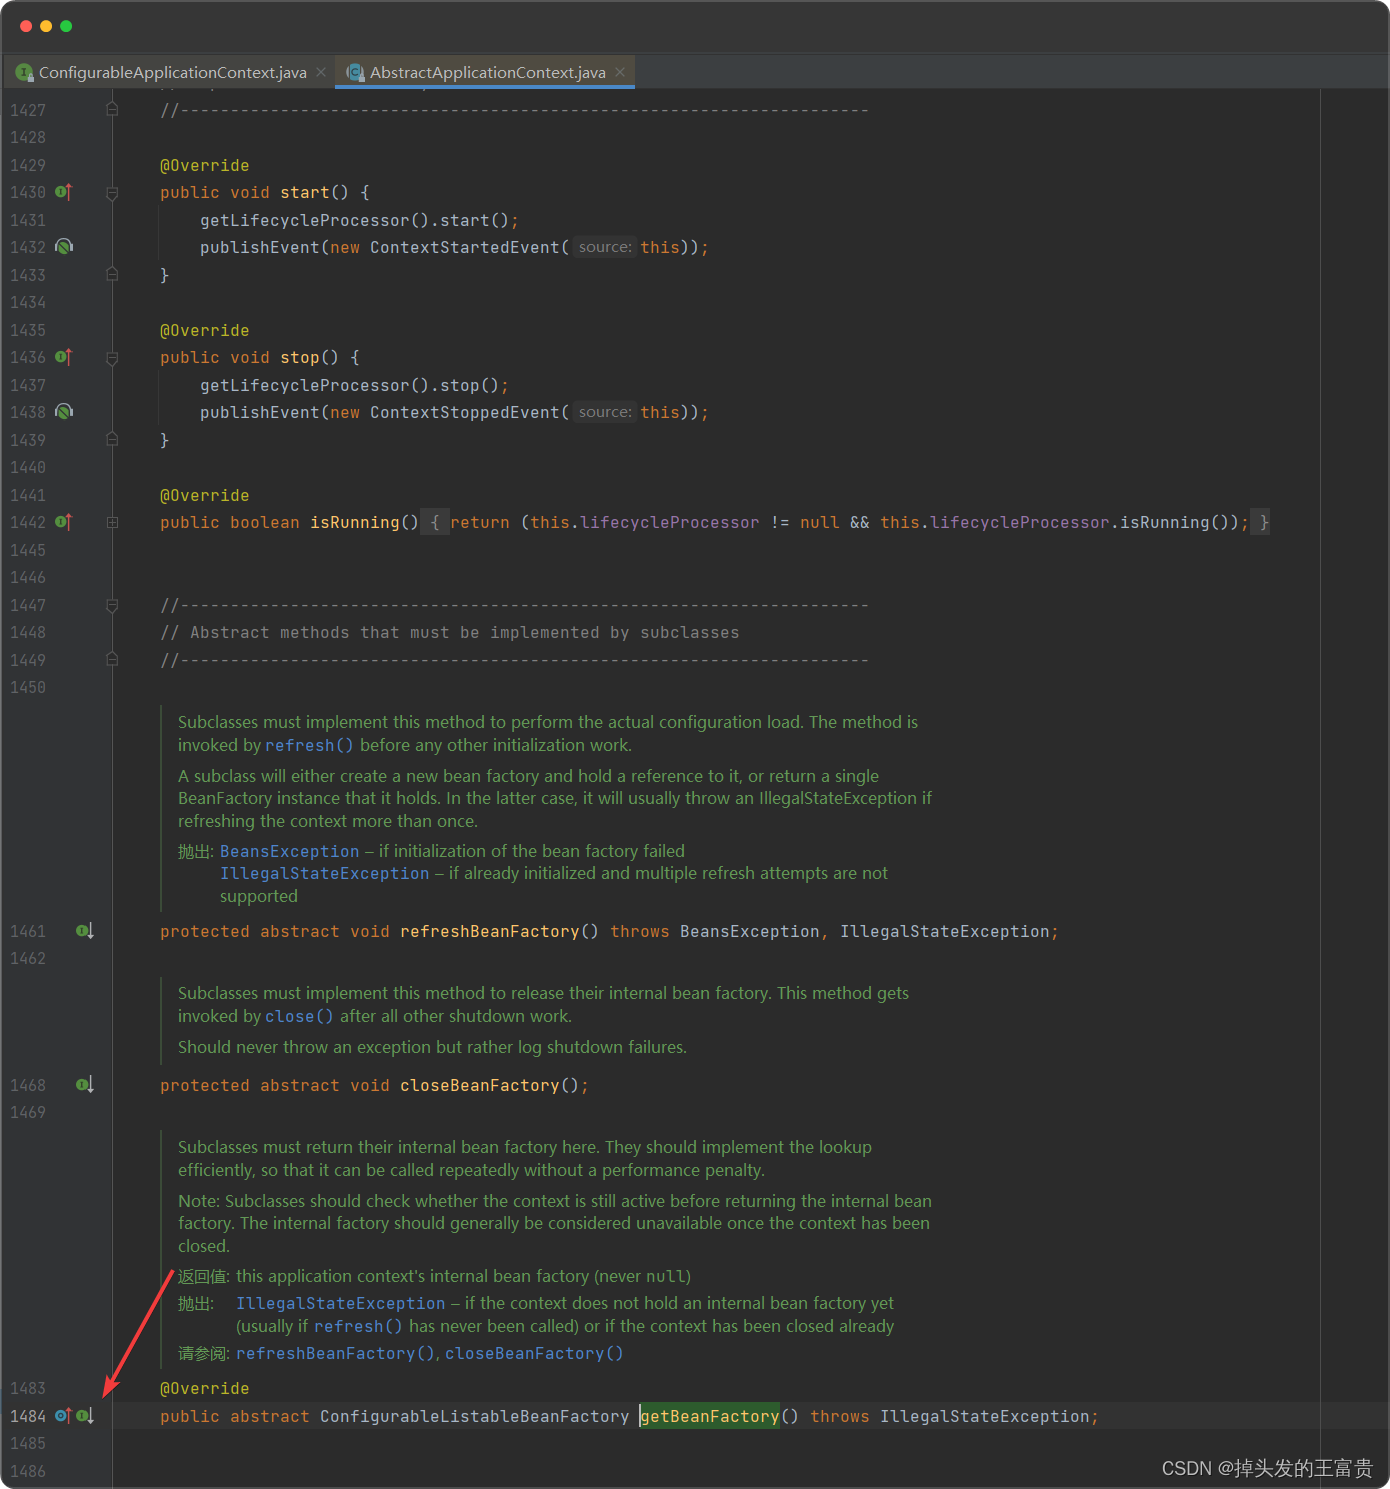Click the refreshBeanFactory method name on line 1461
Image resolution: width=1390 pixels, height=1489 pixels.
(489, 931)
